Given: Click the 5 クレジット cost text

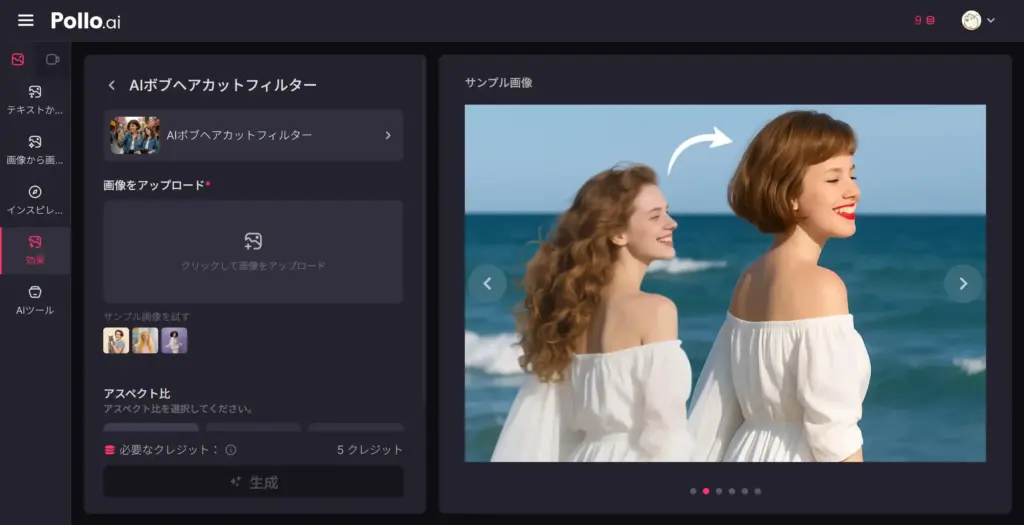Looking at the screenshot, I should (x=370, y=450).
